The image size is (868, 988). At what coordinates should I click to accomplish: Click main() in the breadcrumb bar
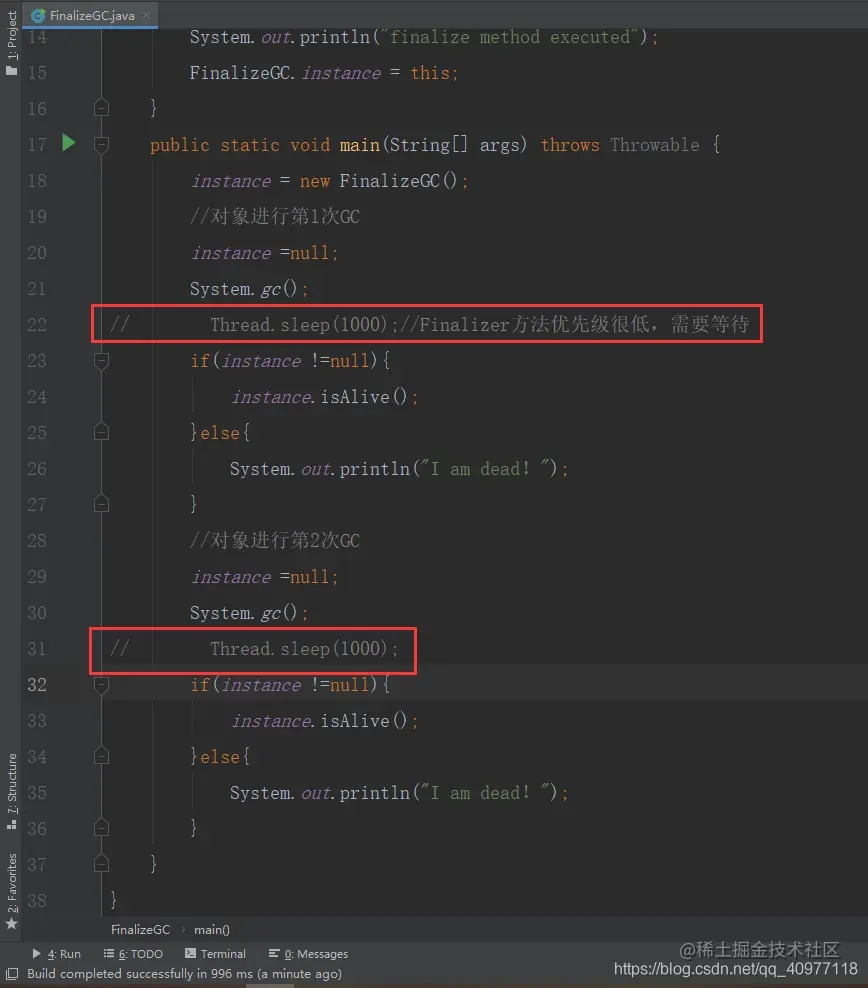[212, 929]
